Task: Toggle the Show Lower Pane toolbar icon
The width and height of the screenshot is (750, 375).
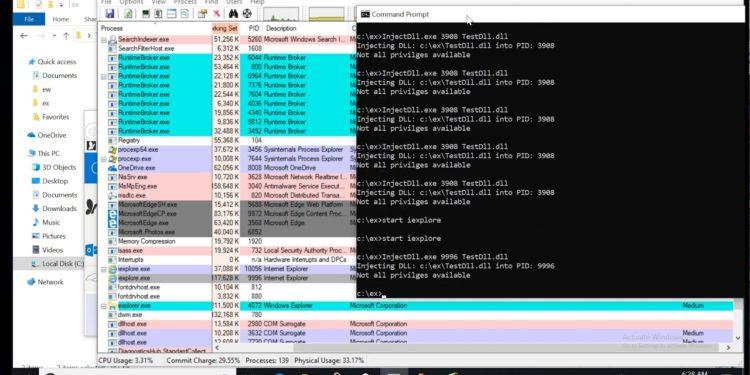Action: [x=172, y=13]
